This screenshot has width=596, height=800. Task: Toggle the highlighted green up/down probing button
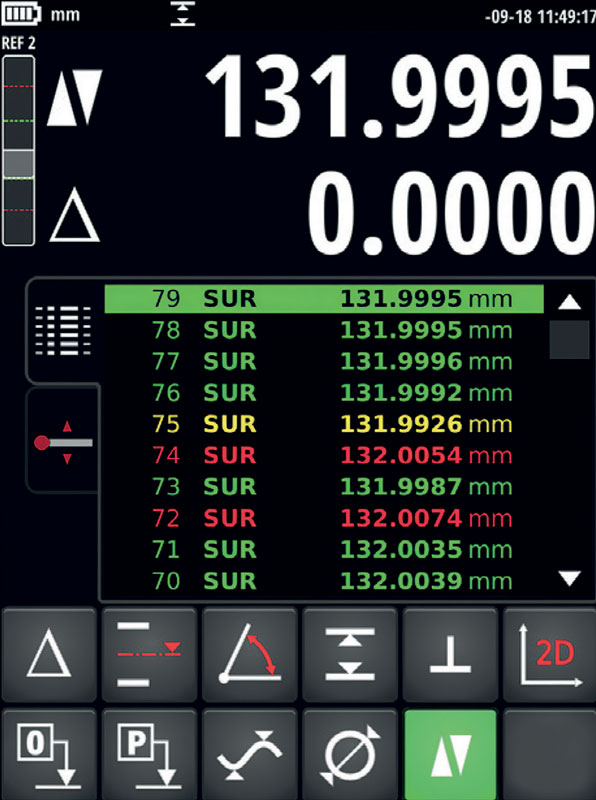coord(450,755)
